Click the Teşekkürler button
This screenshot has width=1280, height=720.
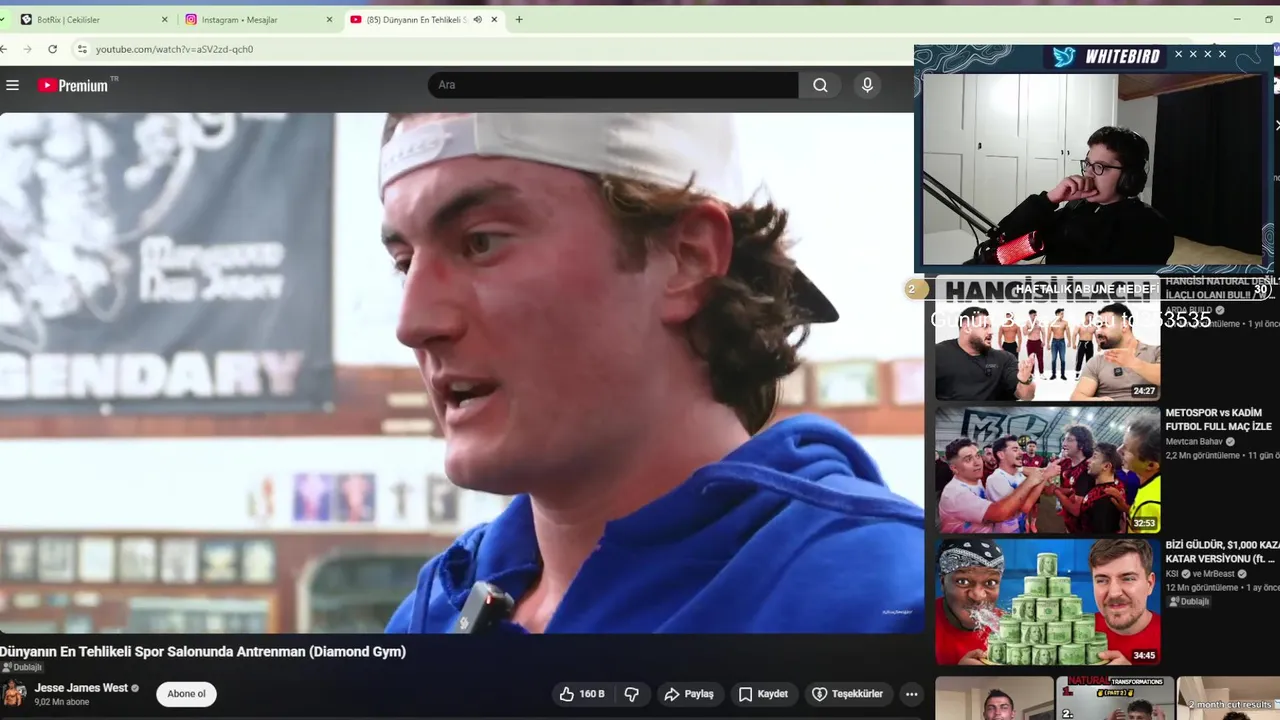coord(847,694)
